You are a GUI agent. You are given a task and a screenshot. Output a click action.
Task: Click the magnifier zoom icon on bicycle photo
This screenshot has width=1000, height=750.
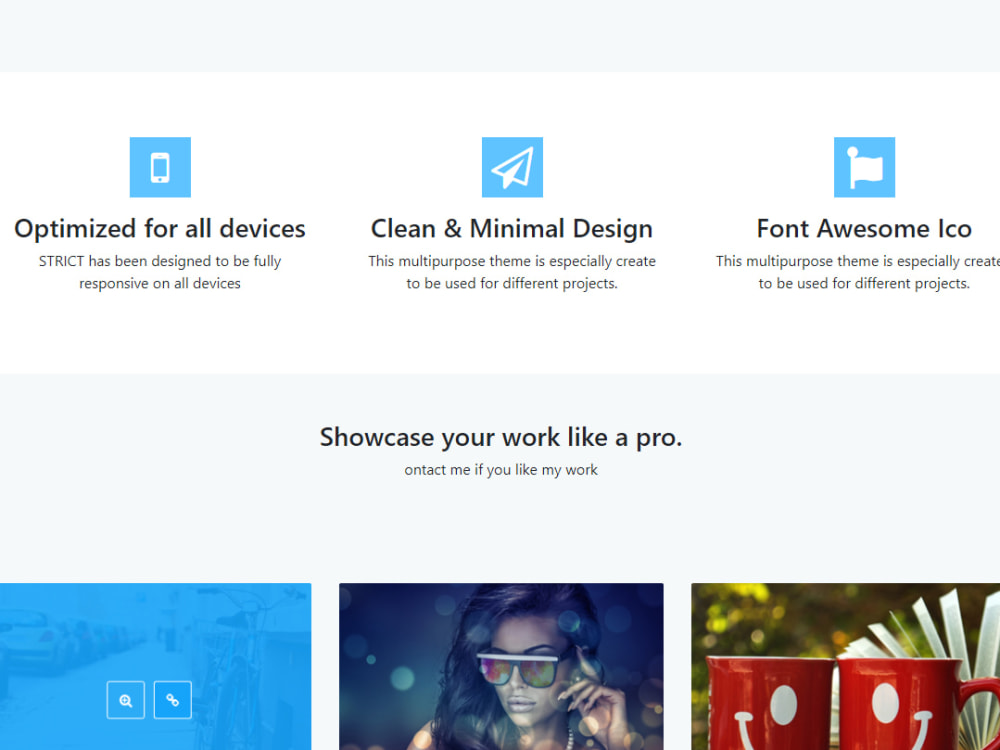coord(126,700)
